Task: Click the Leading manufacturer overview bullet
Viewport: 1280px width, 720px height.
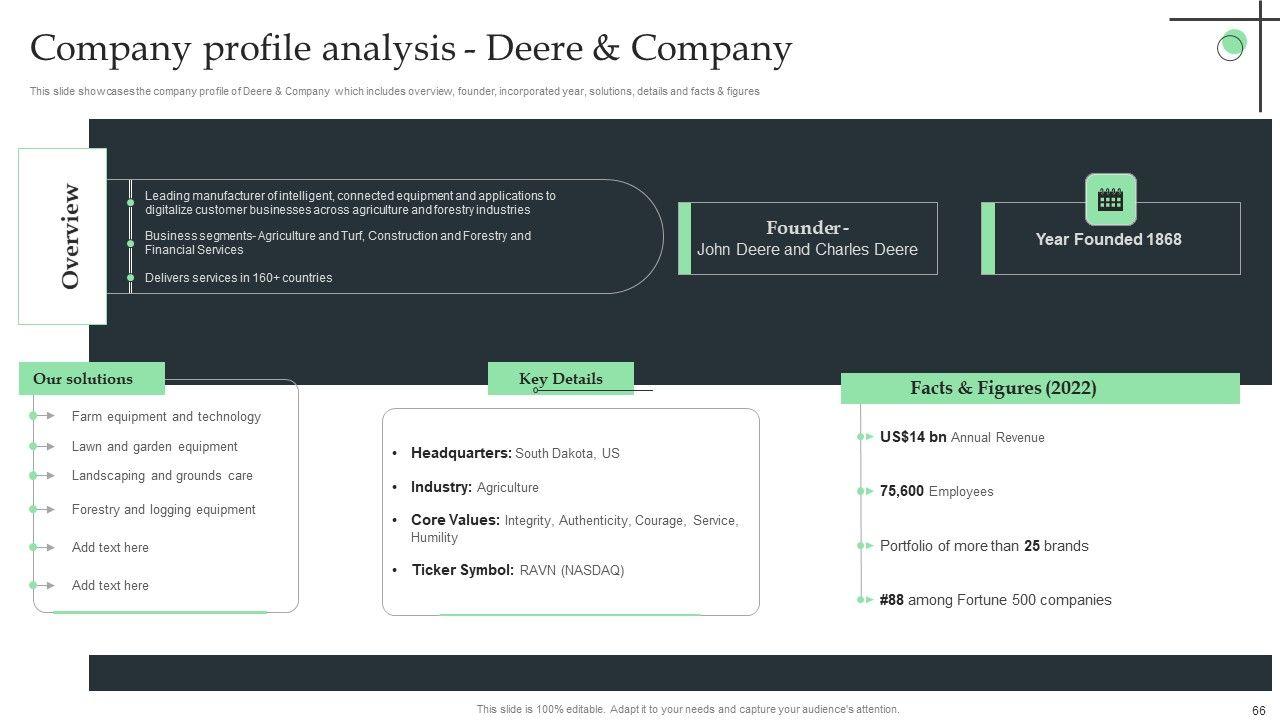Action: (x=350, y=203)
